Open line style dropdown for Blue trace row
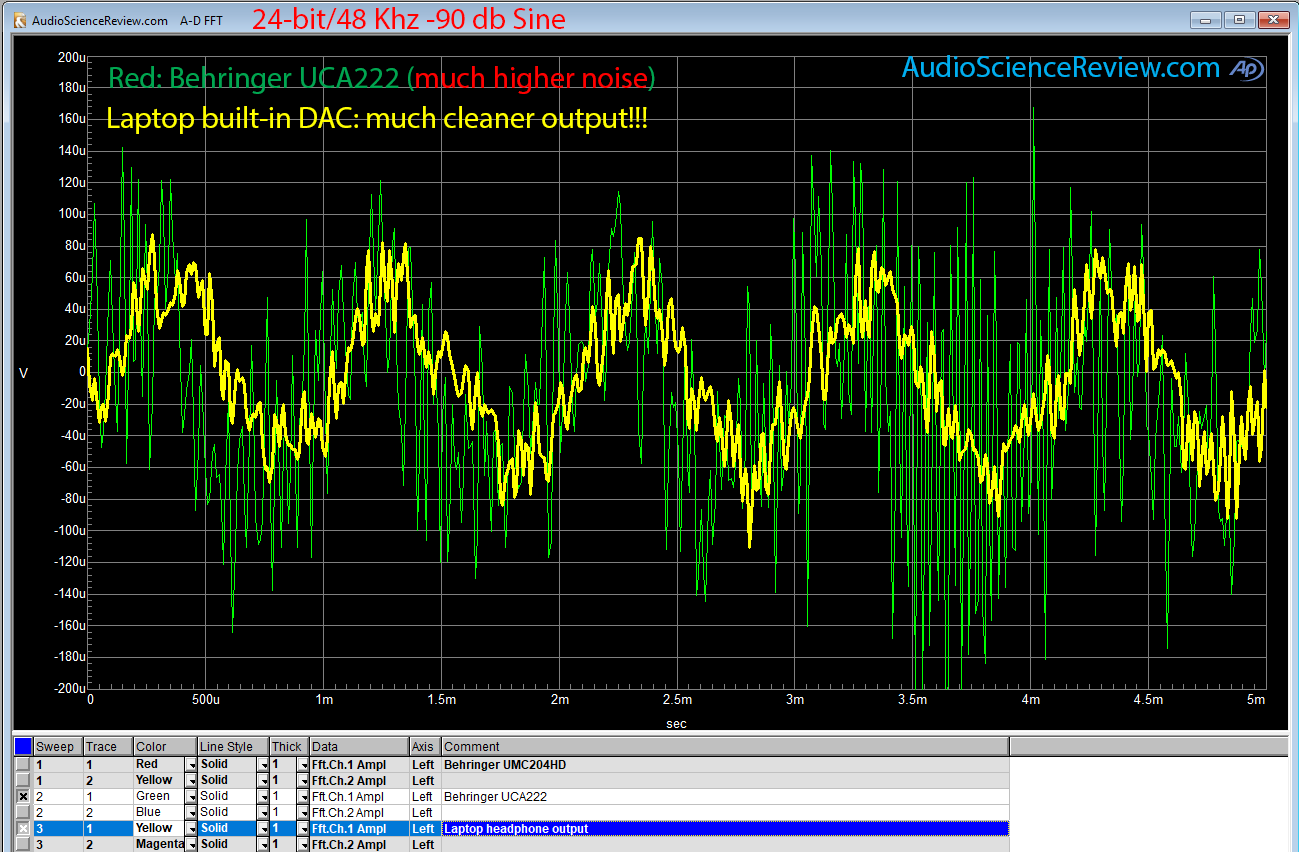 tap(262, 812)
